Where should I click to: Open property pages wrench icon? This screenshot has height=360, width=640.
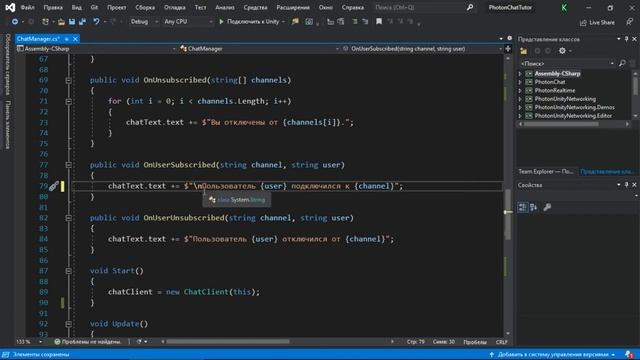pos(547,207)
